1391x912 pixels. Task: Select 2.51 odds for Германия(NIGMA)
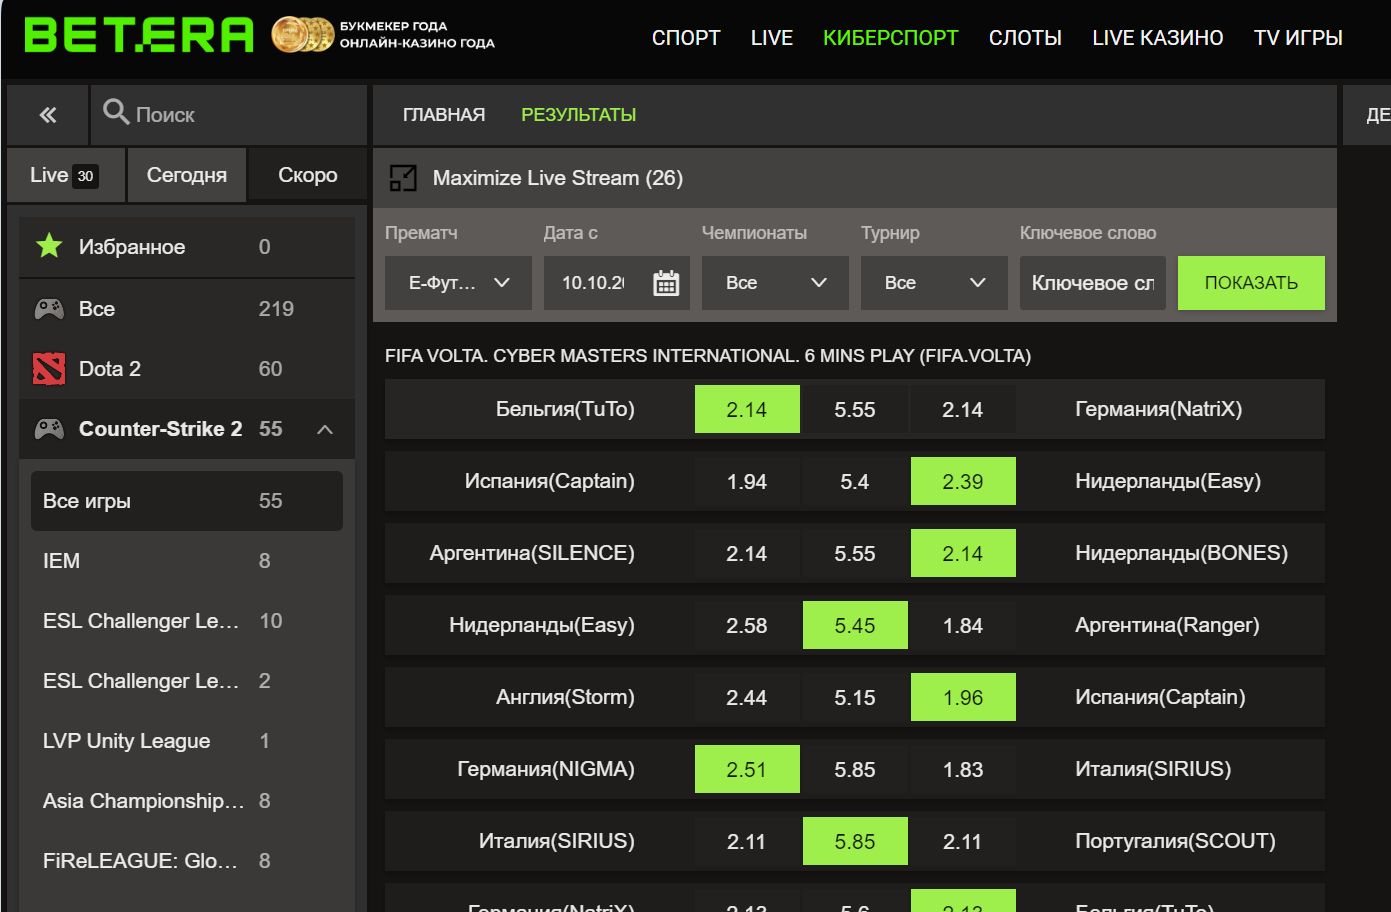pyautogui.click(x=747, y=769)
